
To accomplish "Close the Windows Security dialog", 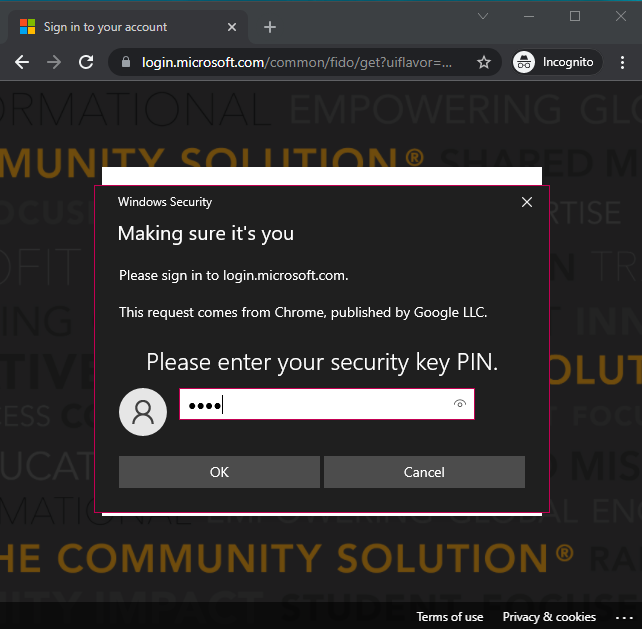I will coord(527,202).
